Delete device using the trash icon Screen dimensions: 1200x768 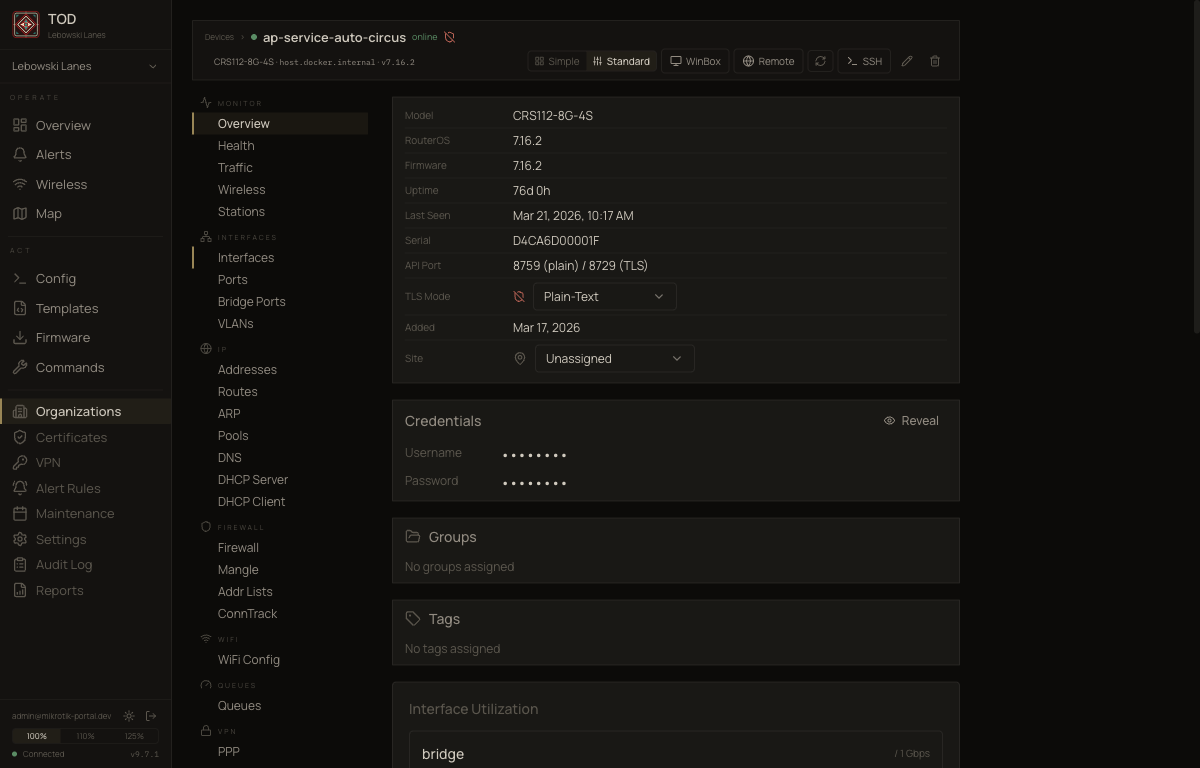pos(934,61)
